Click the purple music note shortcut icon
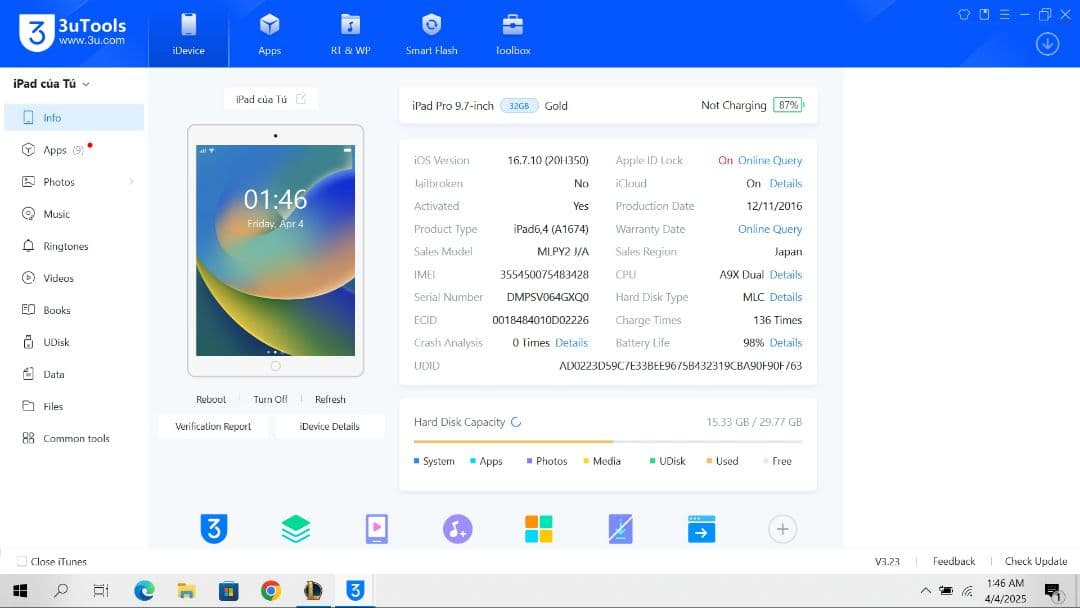The width and height of the screenshot is (1080, 608). pos(457,529)
